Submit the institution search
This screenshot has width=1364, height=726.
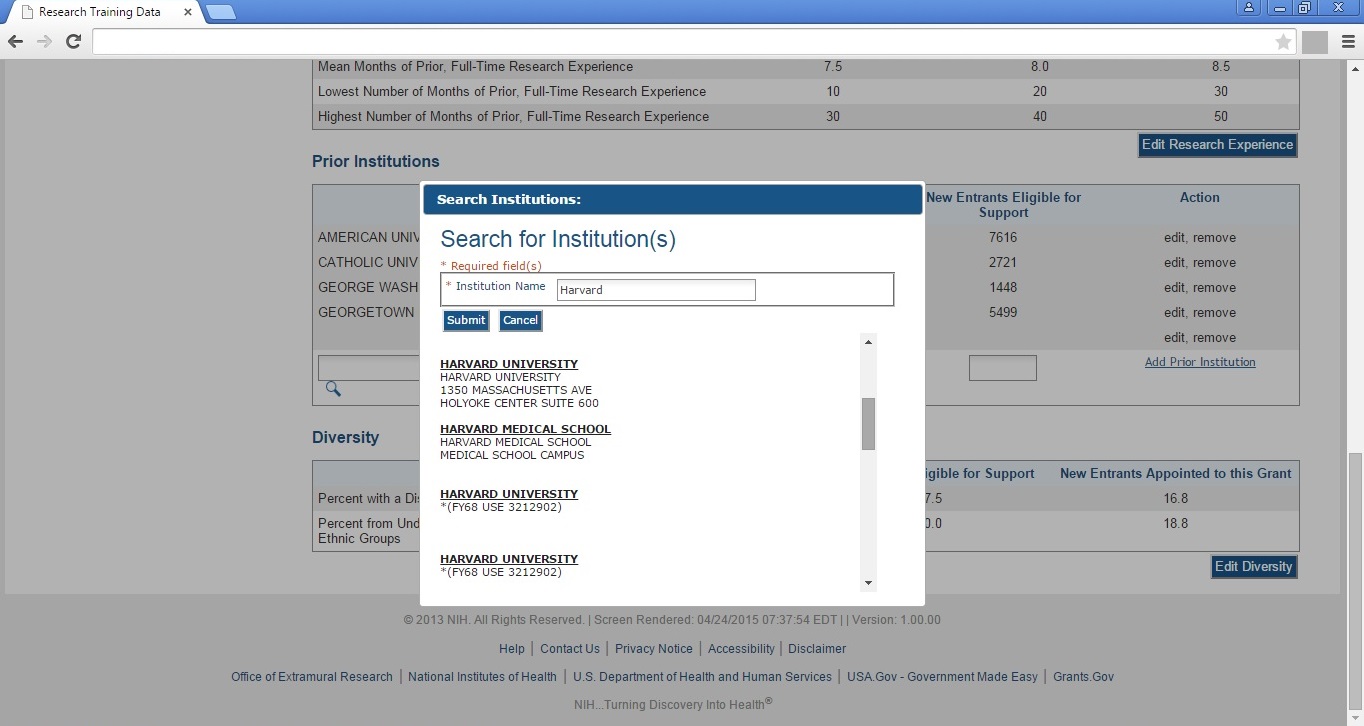(466, 320)
